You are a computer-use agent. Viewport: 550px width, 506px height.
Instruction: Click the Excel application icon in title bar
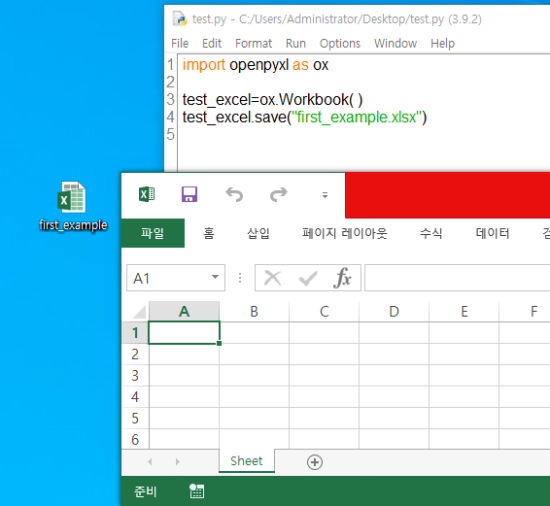[x=147, y=194]
